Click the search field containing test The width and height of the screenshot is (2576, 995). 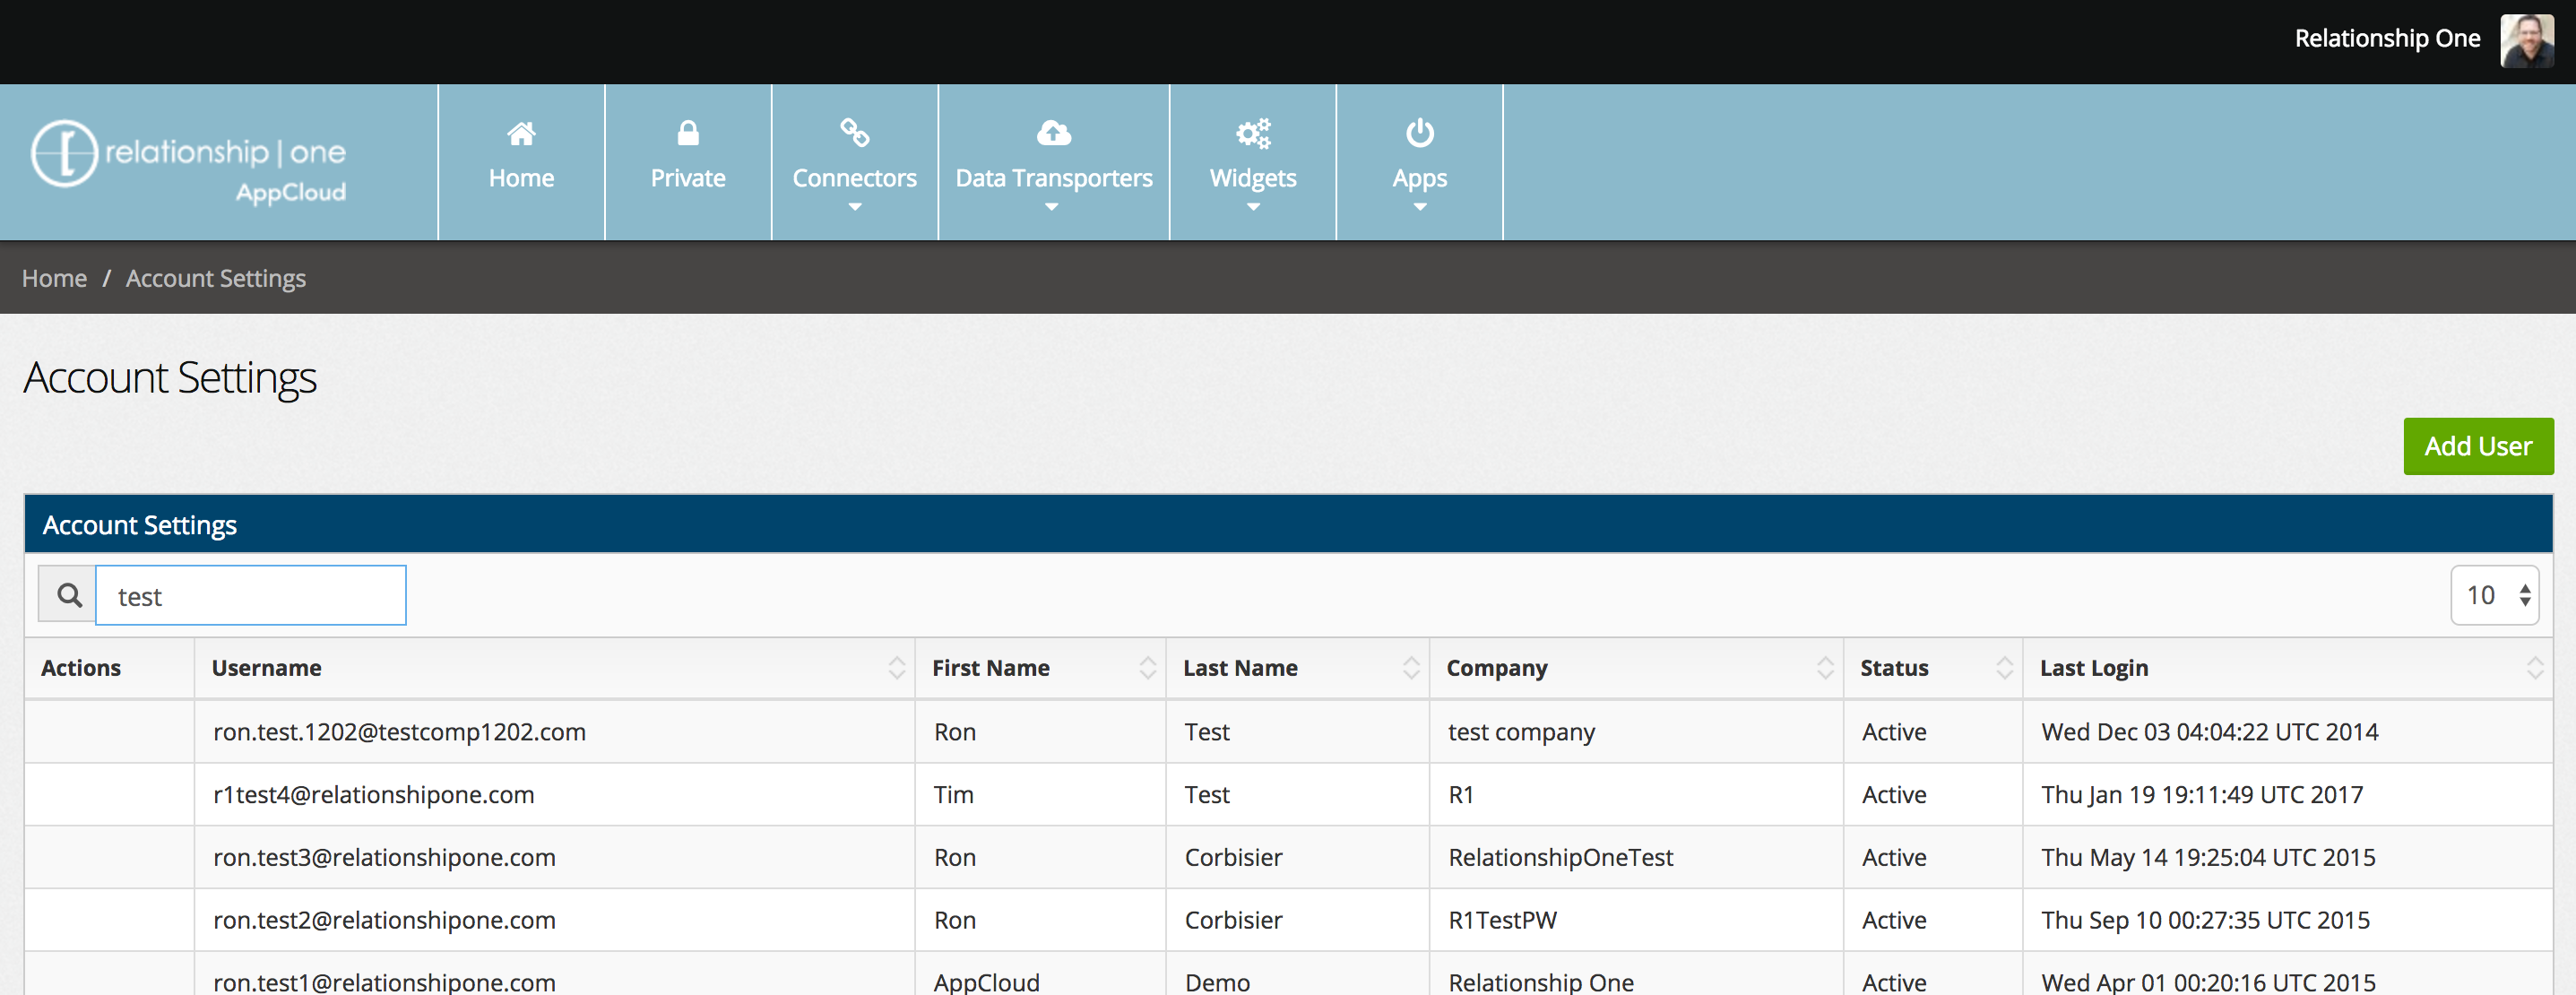point(250,596)
